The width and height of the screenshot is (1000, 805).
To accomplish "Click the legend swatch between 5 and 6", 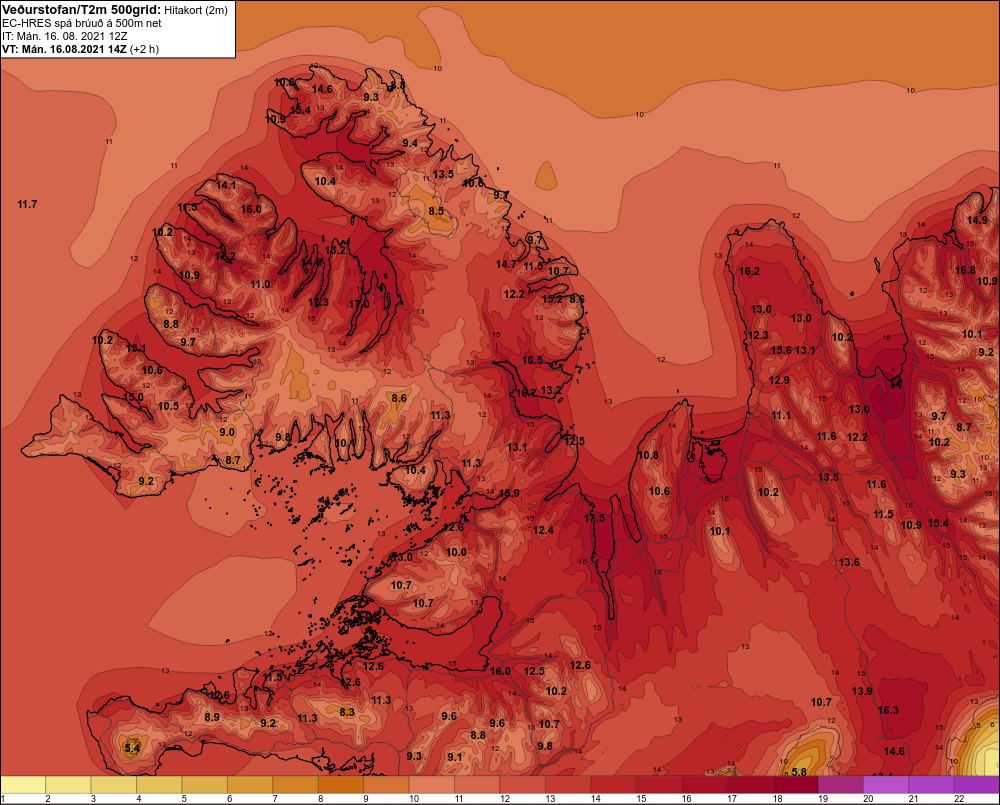I will [205, 785].
